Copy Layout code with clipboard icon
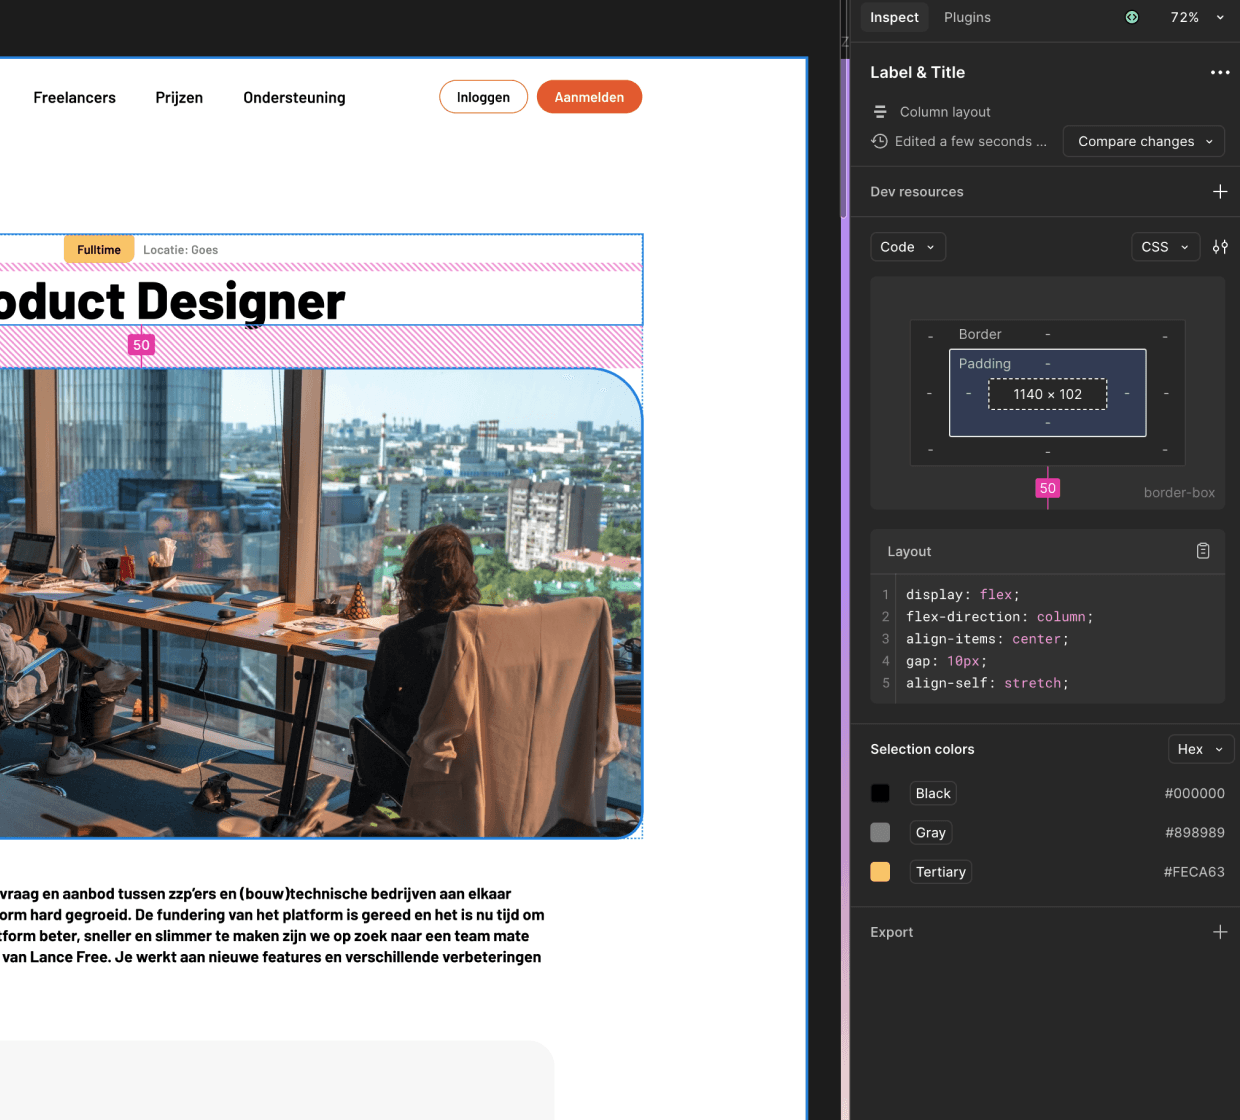This screenshot has width=1240, height=1120. point(1203,551)
